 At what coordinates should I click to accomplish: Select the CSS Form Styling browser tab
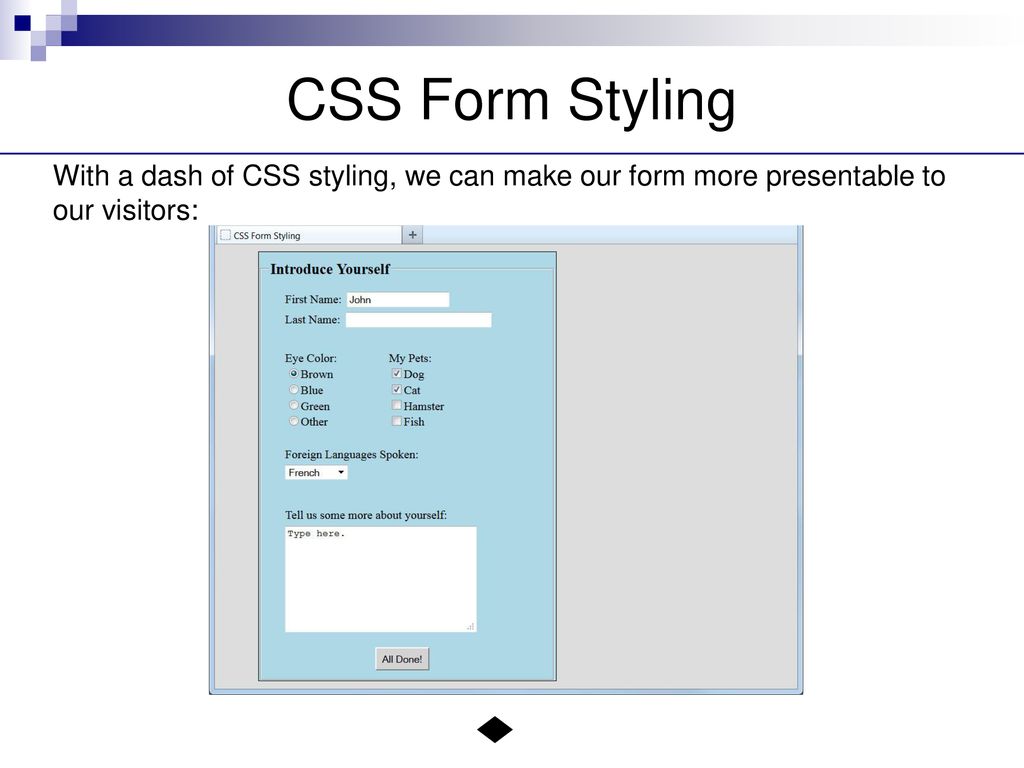(309, 235)
